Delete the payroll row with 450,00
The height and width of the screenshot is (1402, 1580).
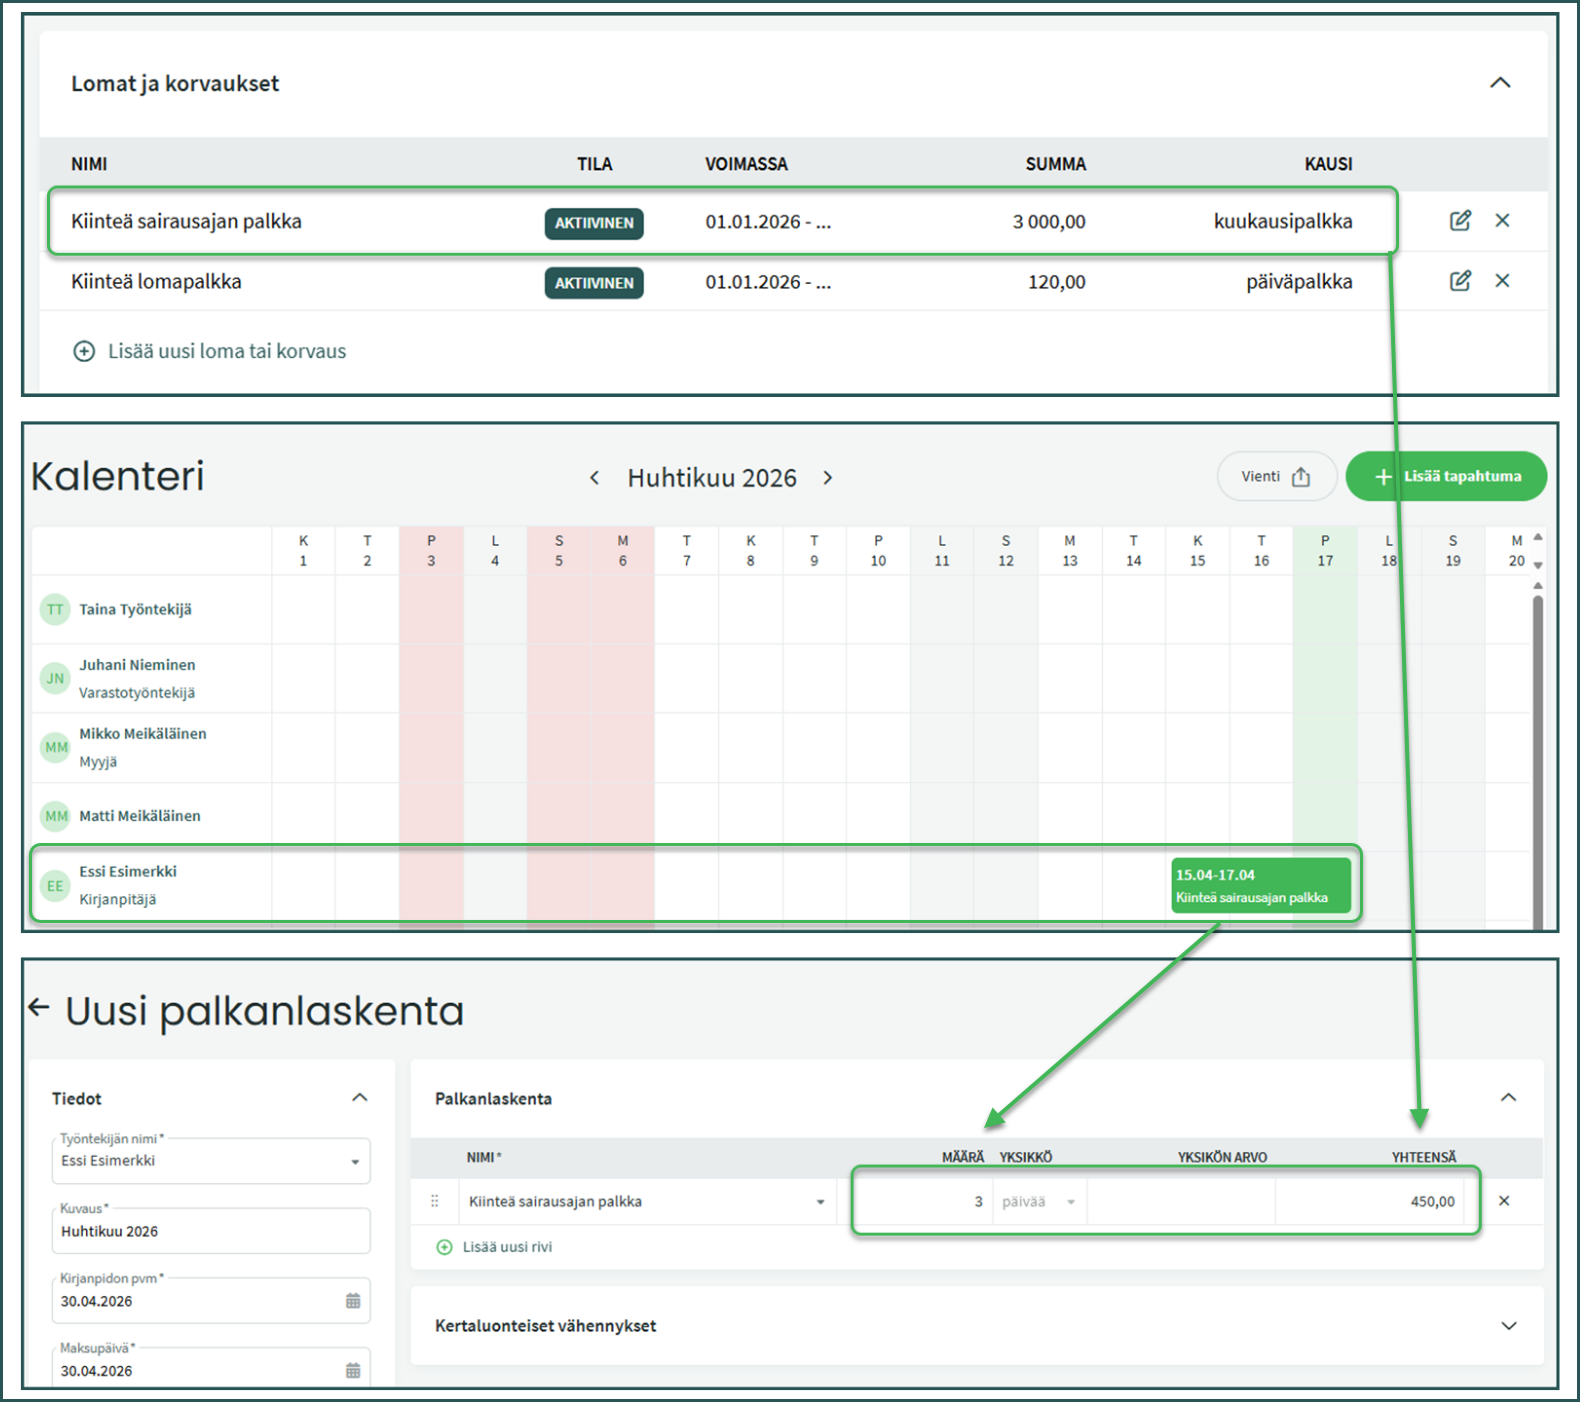click(x=1504, y=1201)
